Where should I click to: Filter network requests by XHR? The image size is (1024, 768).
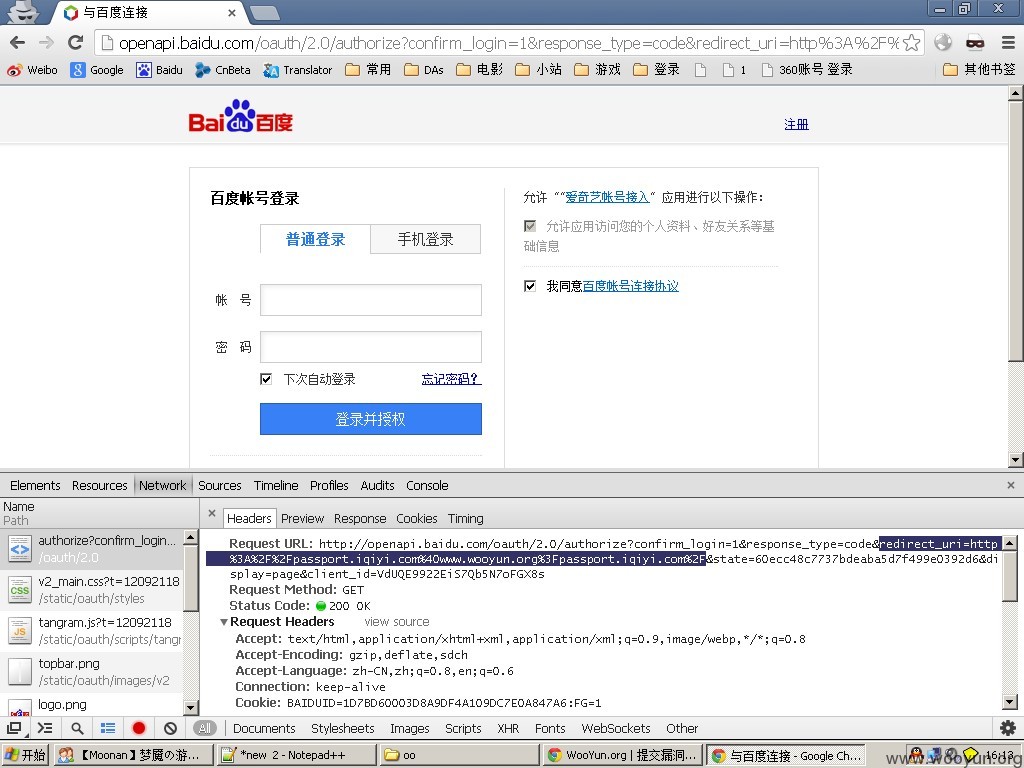point(507,728)
